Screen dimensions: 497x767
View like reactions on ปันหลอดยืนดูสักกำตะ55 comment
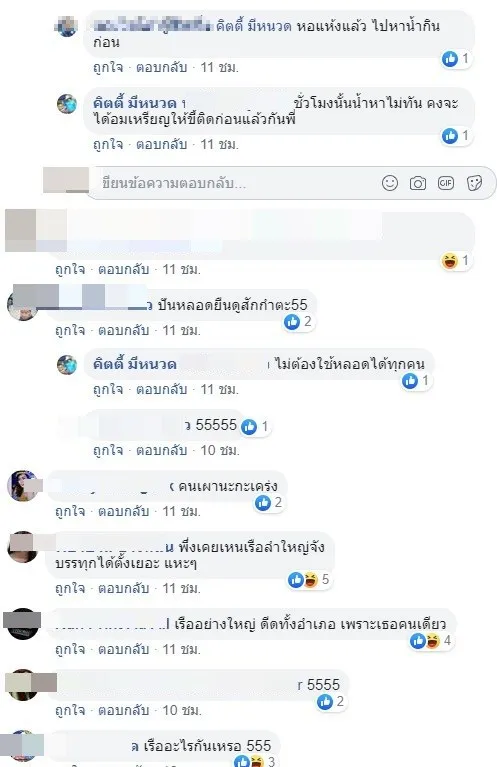click(298, 322)
